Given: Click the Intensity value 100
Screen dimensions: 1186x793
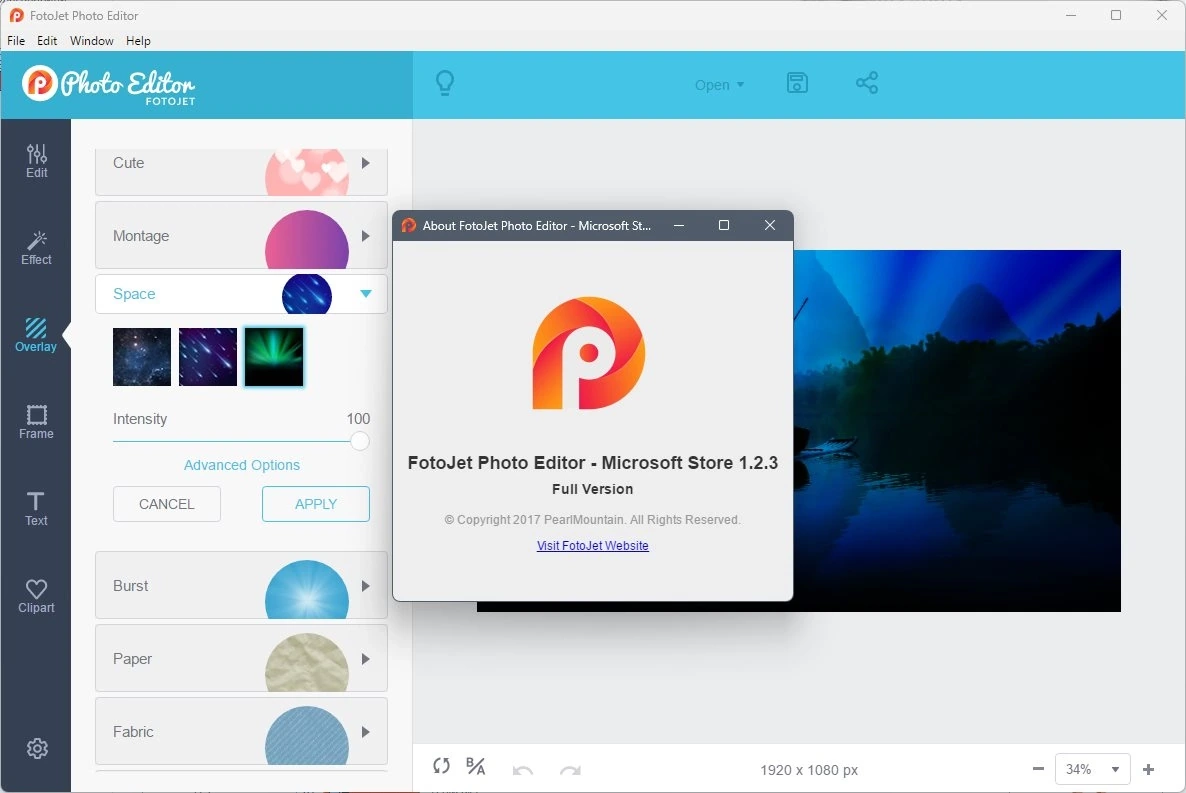Looking at the screenshot, I should (x=358, y=418).
